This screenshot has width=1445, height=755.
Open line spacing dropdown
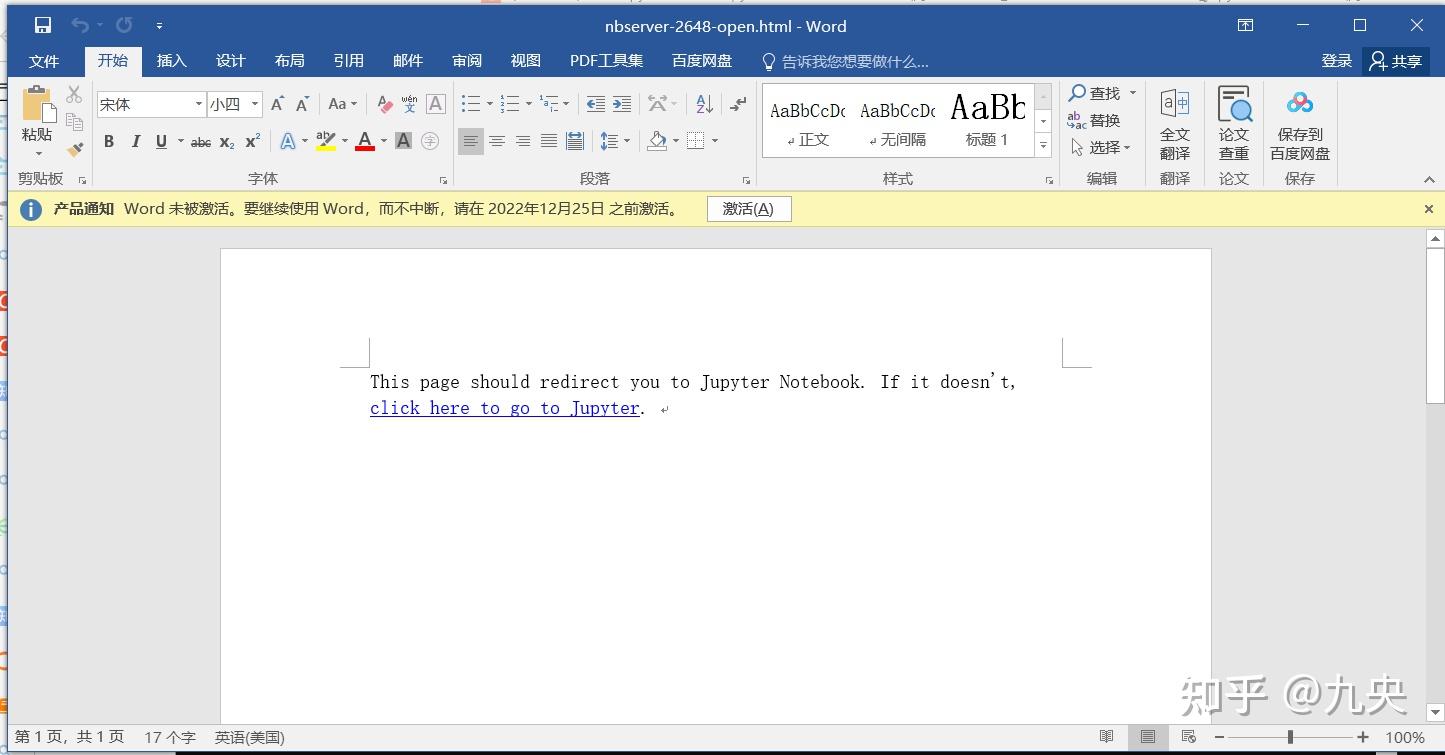point(615,141)
